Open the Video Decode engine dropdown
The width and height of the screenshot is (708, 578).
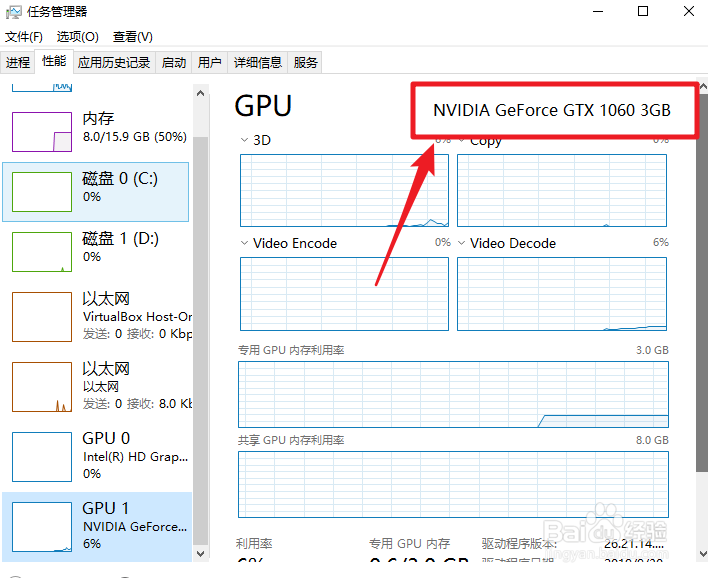click(461, 243)
